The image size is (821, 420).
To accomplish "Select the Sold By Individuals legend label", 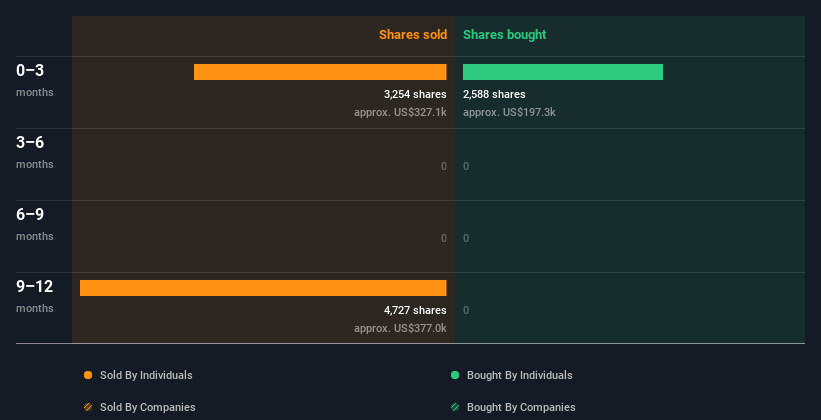I will coord(146,375).
